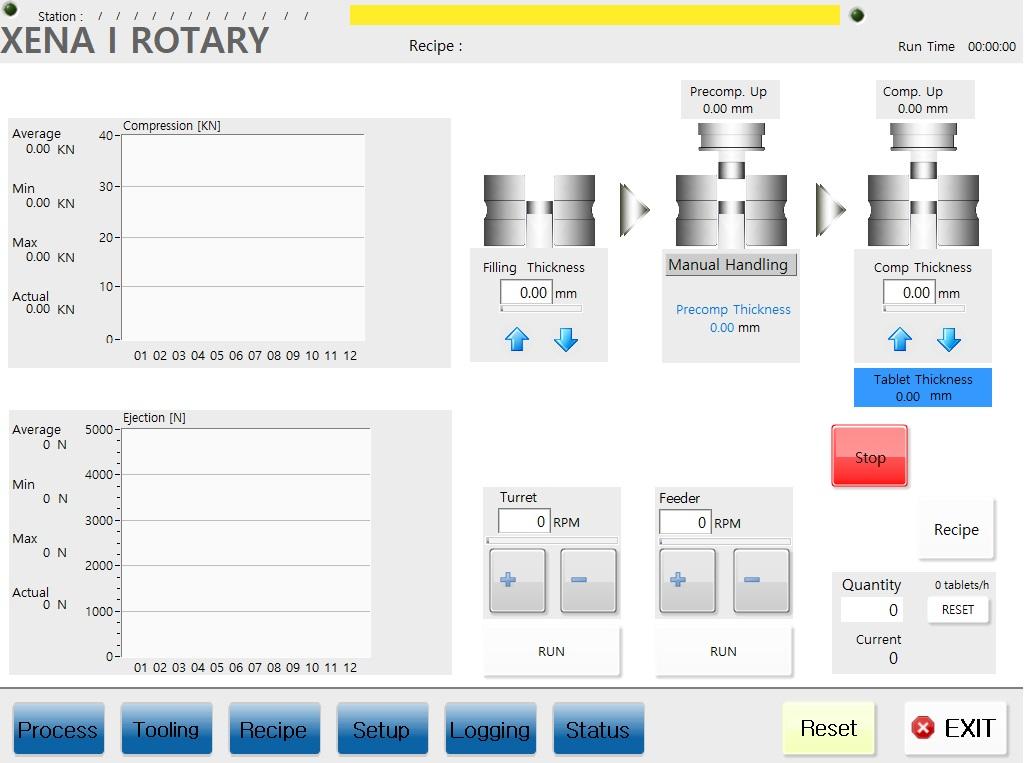The height and width of the screenshot is (763, 1024).
Task: Click the Turret RPM input field
Action: point(524,521)
